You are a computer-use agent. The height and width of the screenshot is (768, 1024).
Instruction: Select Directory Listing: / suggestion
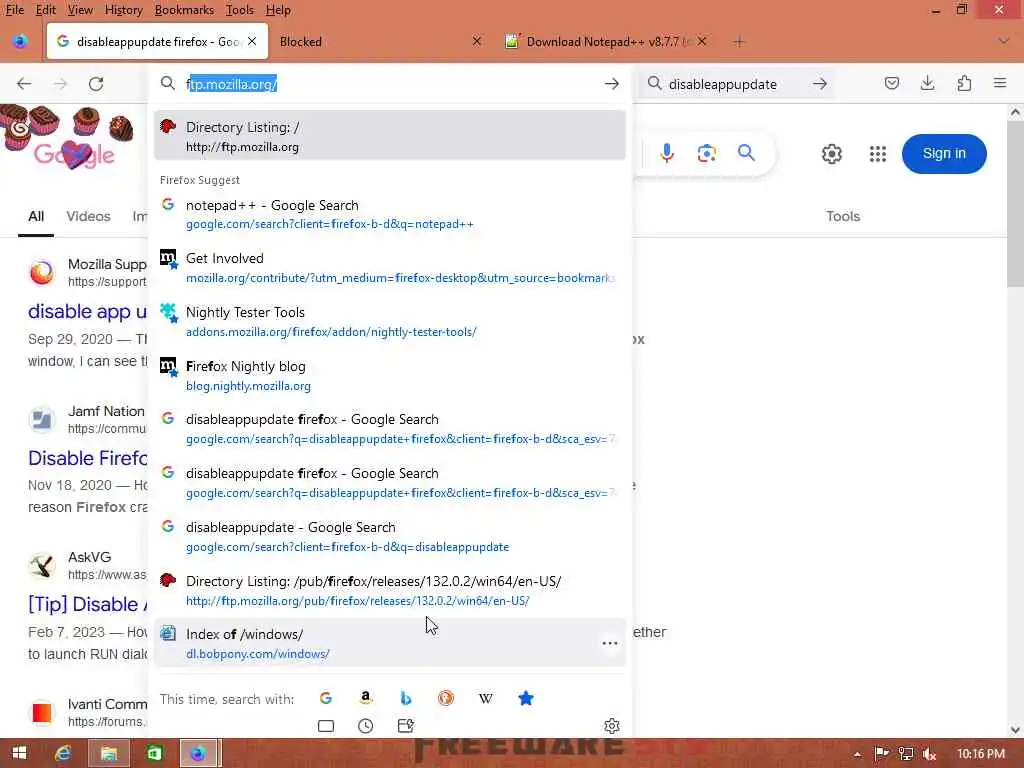[x=390, y=136]
